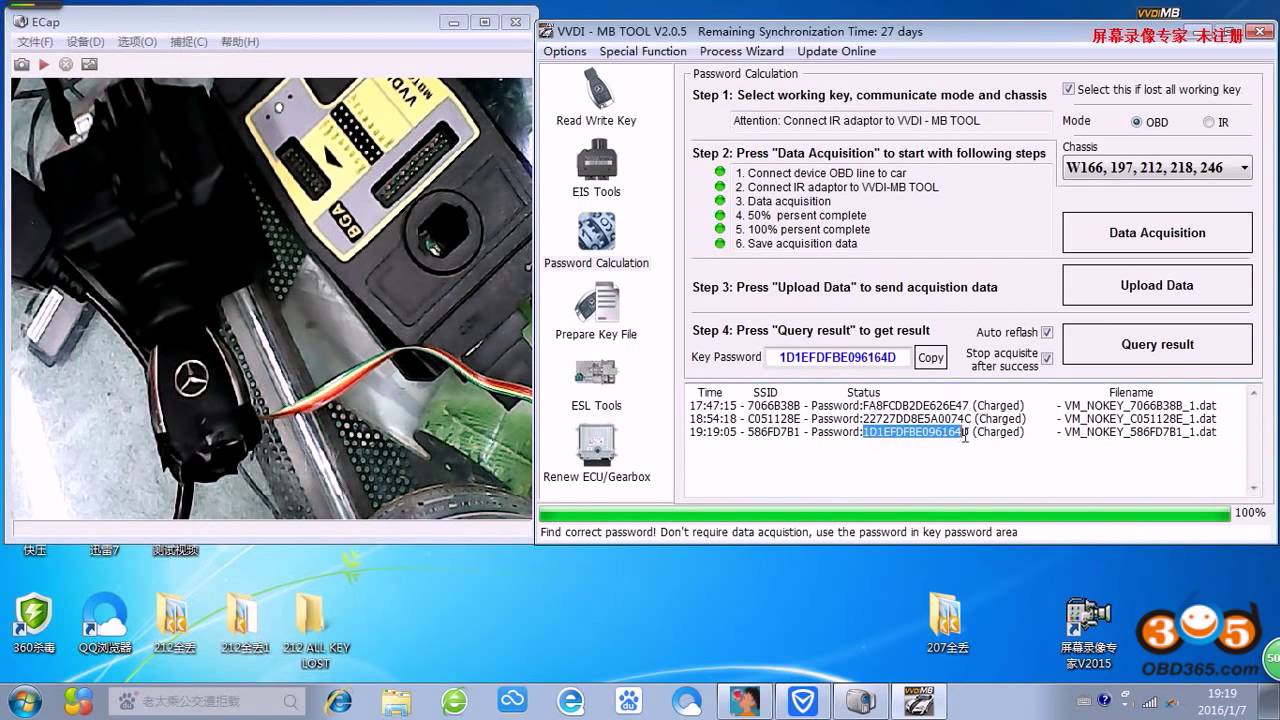Image resolution: width=1280 pixels, height=720 pixels.
Task: Open EIS Tools in the sidebar
Action: pyautogui.click(x=596, y=169)
